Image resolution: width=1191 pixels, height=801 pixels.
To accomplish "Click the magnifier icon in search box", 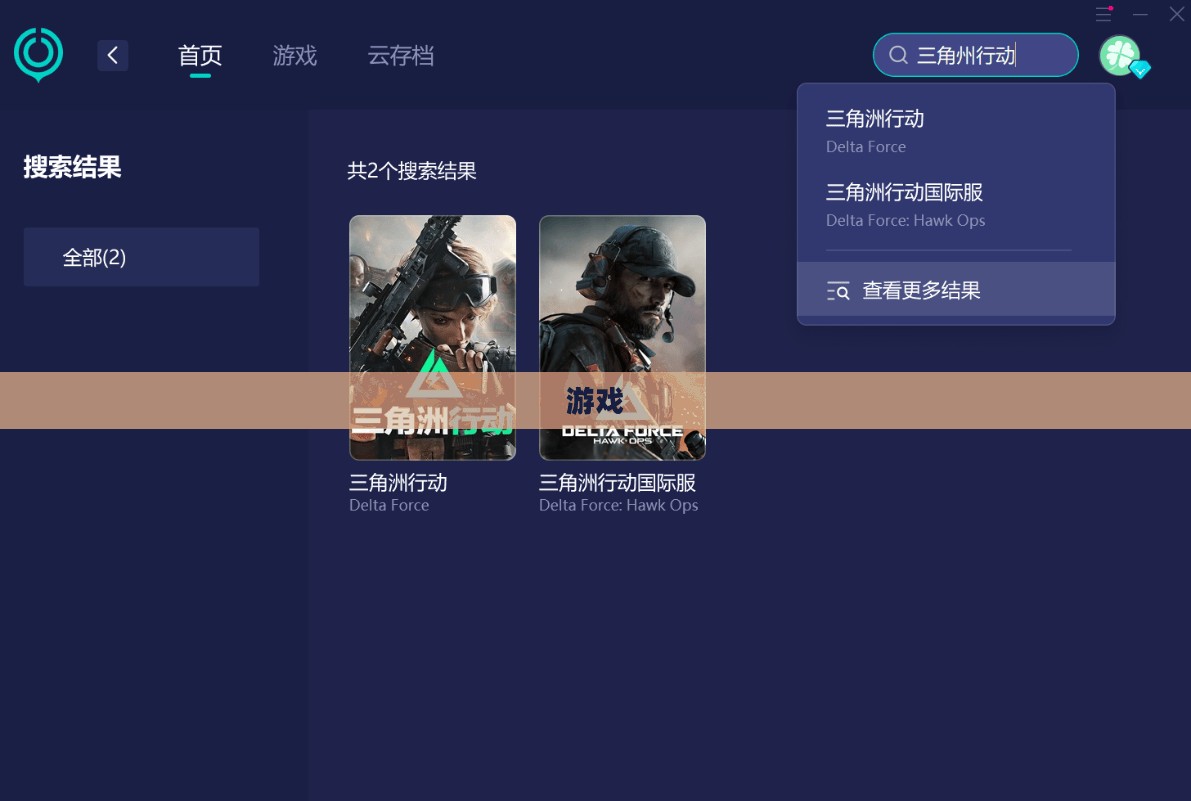I will tap(898, 55).
